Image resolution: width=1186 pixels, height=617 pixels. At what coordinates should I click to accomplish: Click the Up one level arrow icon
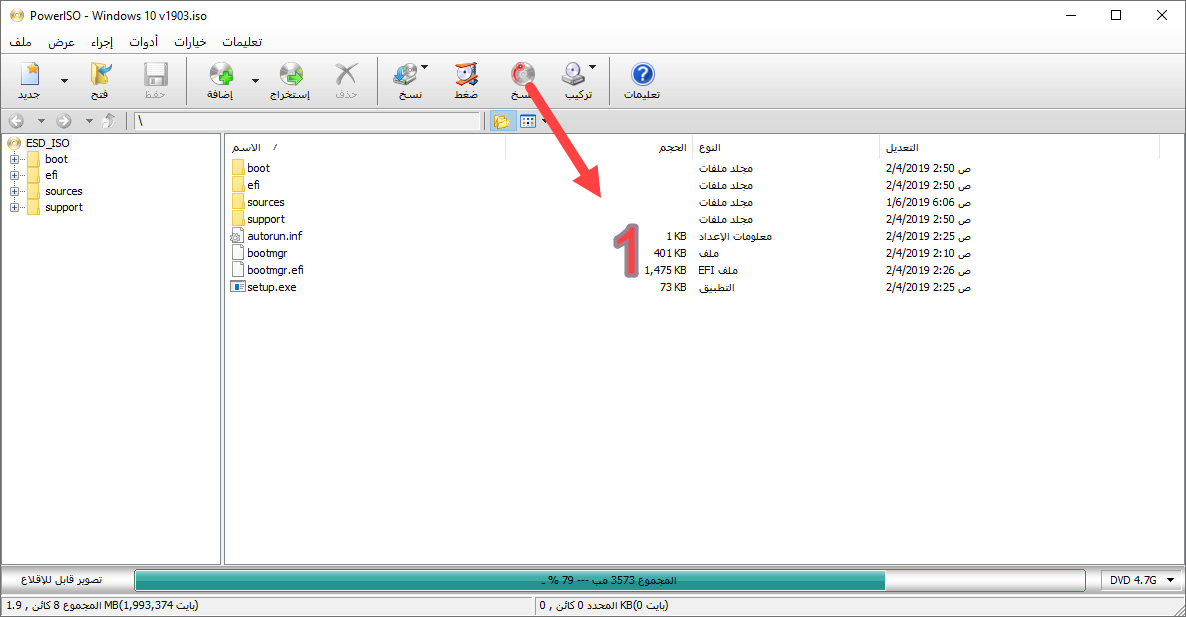110,121
